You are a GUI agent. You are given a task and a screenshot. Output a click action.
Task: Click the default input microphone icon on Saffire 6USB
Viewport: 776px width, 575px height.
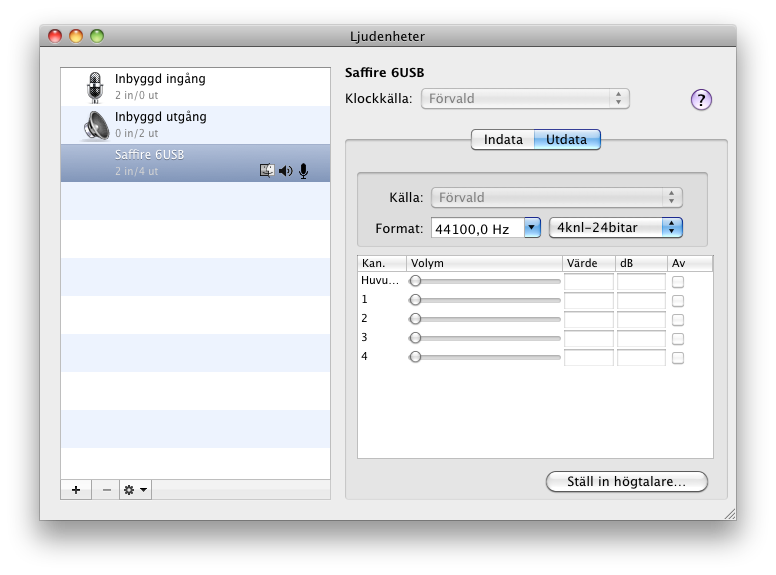(303, 171)
